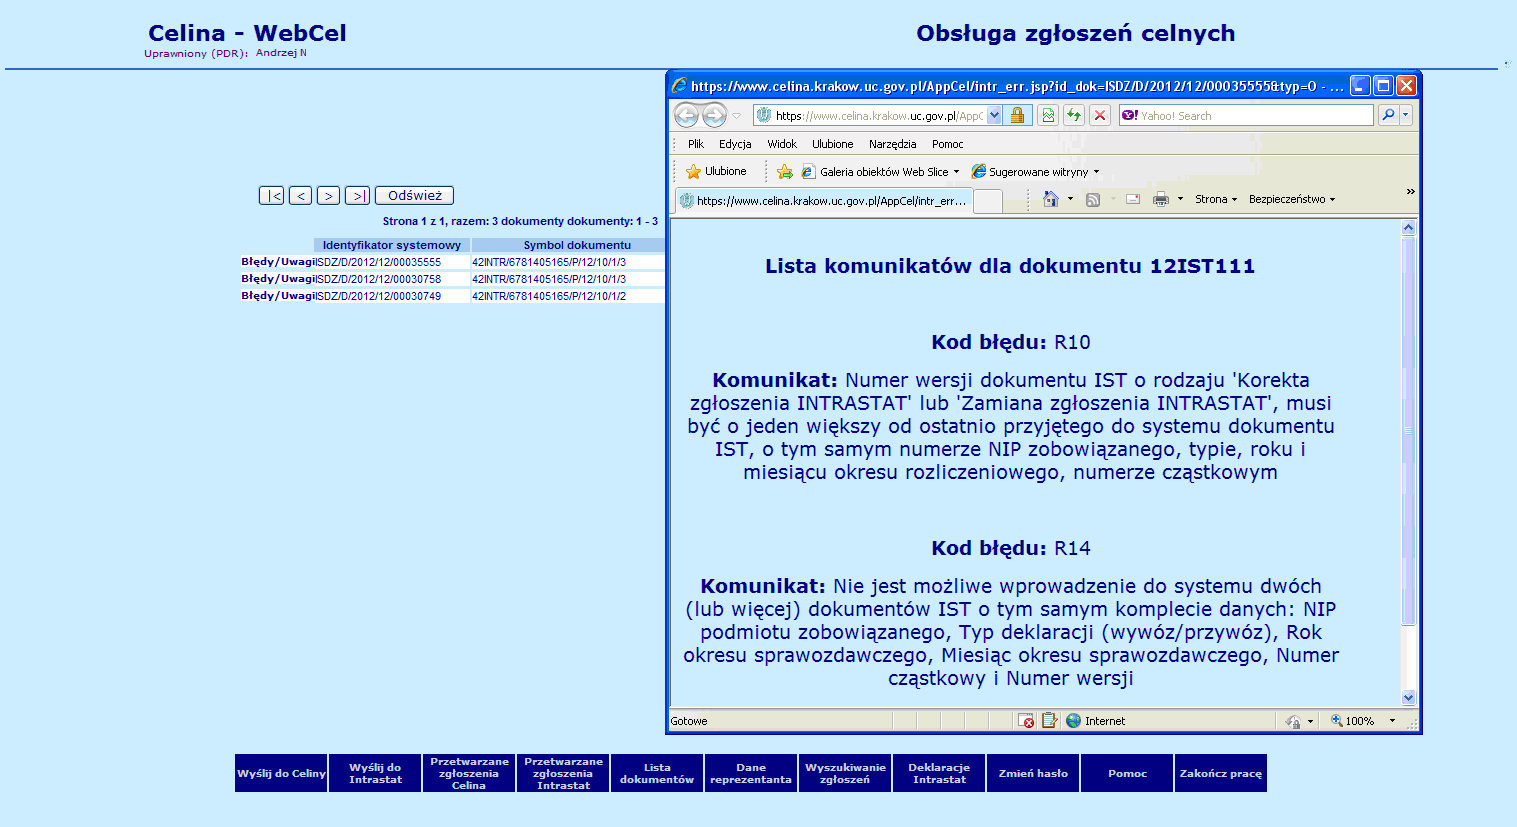
Task: Click the 100% zoom level button
Action: point(1352,721)
